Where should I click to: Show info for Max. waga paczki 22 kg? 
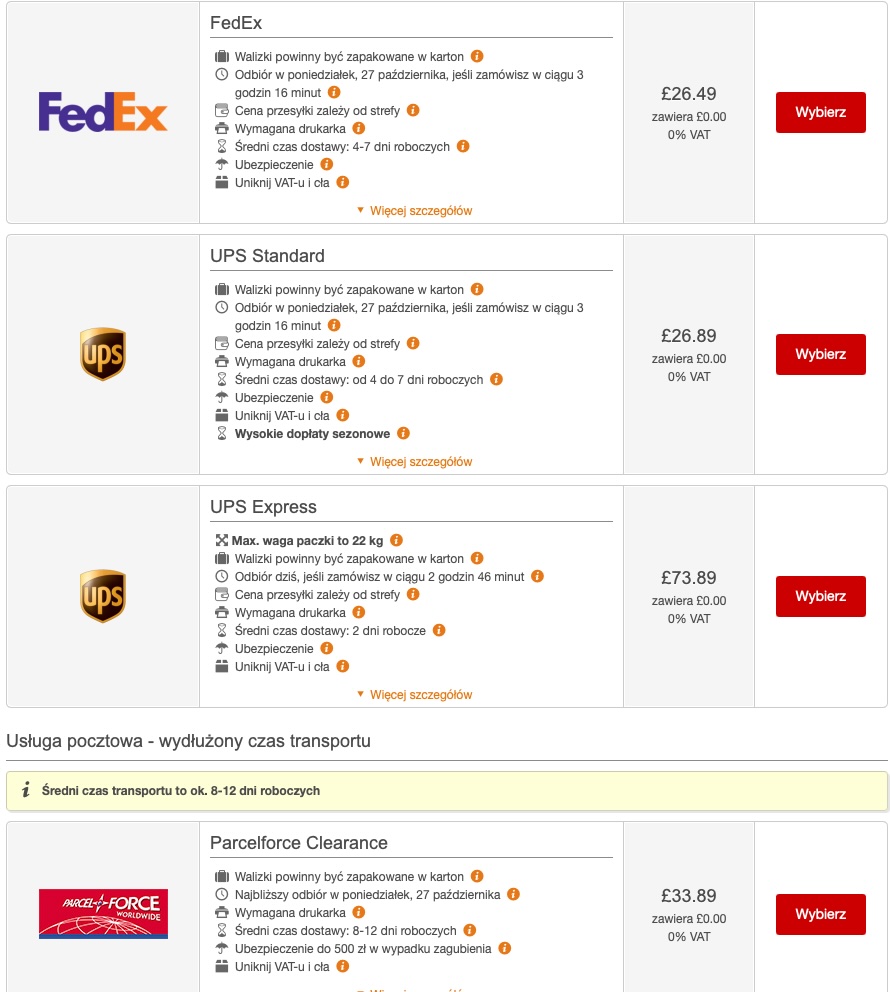tap(396, 540)
